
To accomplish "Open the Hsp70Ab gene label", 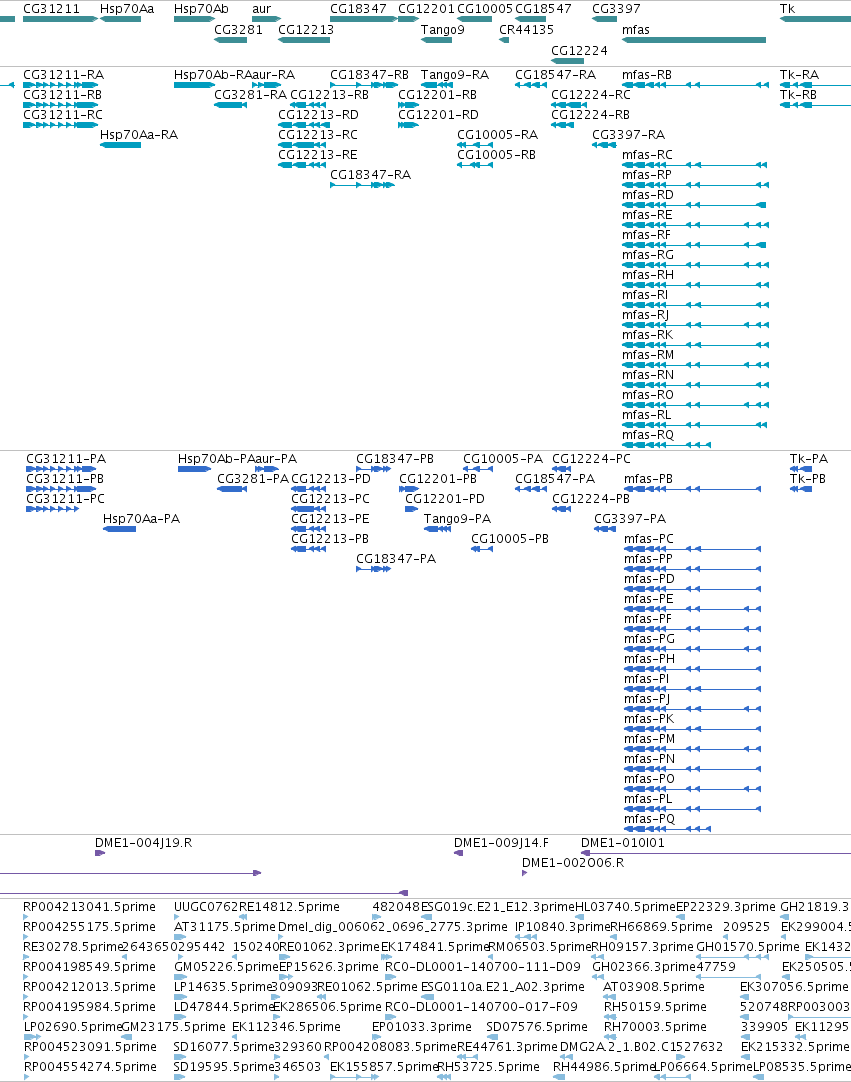I will 201,9.
